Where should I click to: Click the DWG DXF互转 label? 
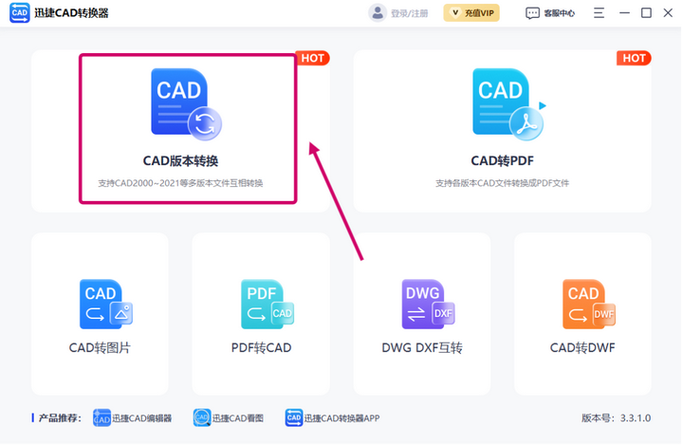(422, 348)
